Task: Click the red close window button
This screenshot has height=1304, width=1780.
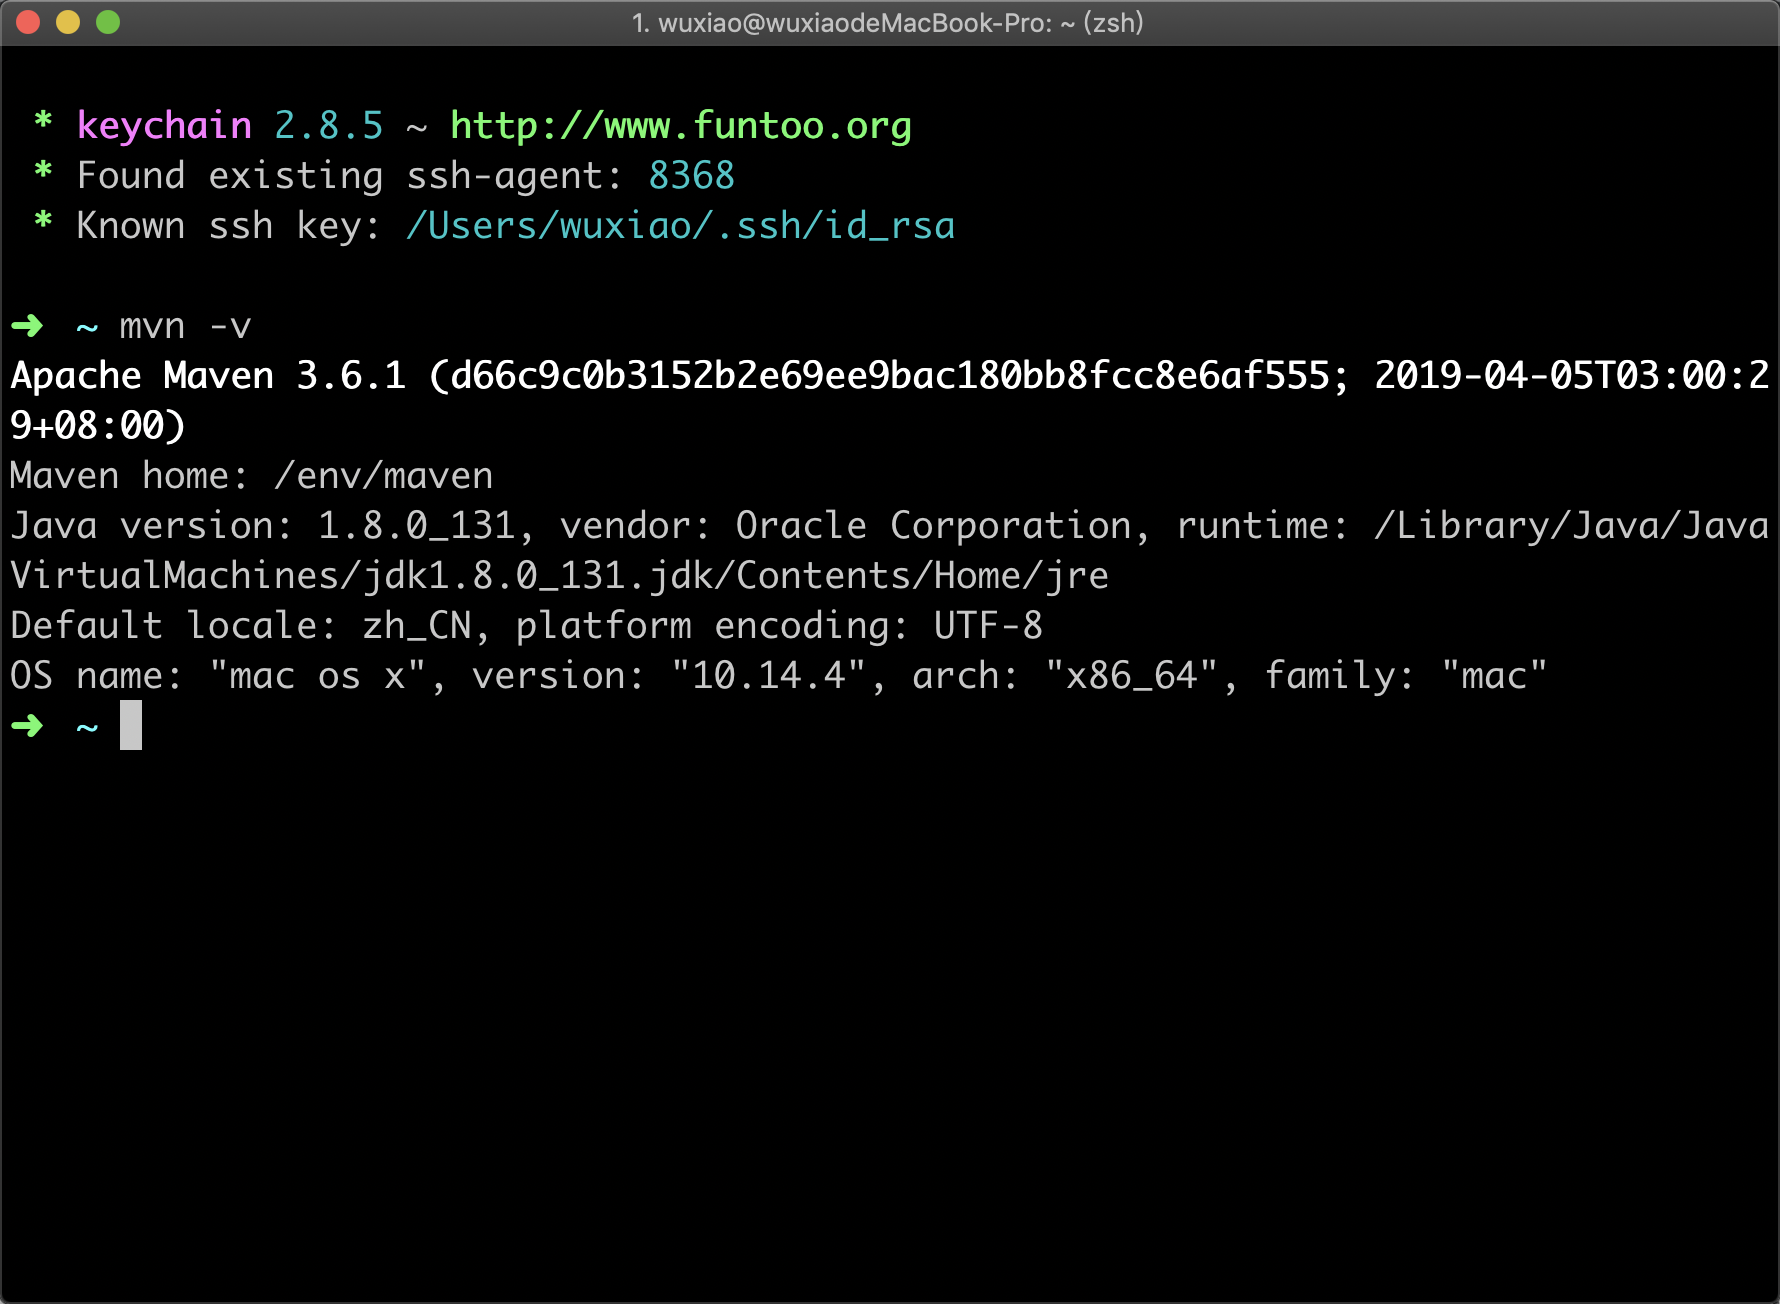Action: click(28, 22)
